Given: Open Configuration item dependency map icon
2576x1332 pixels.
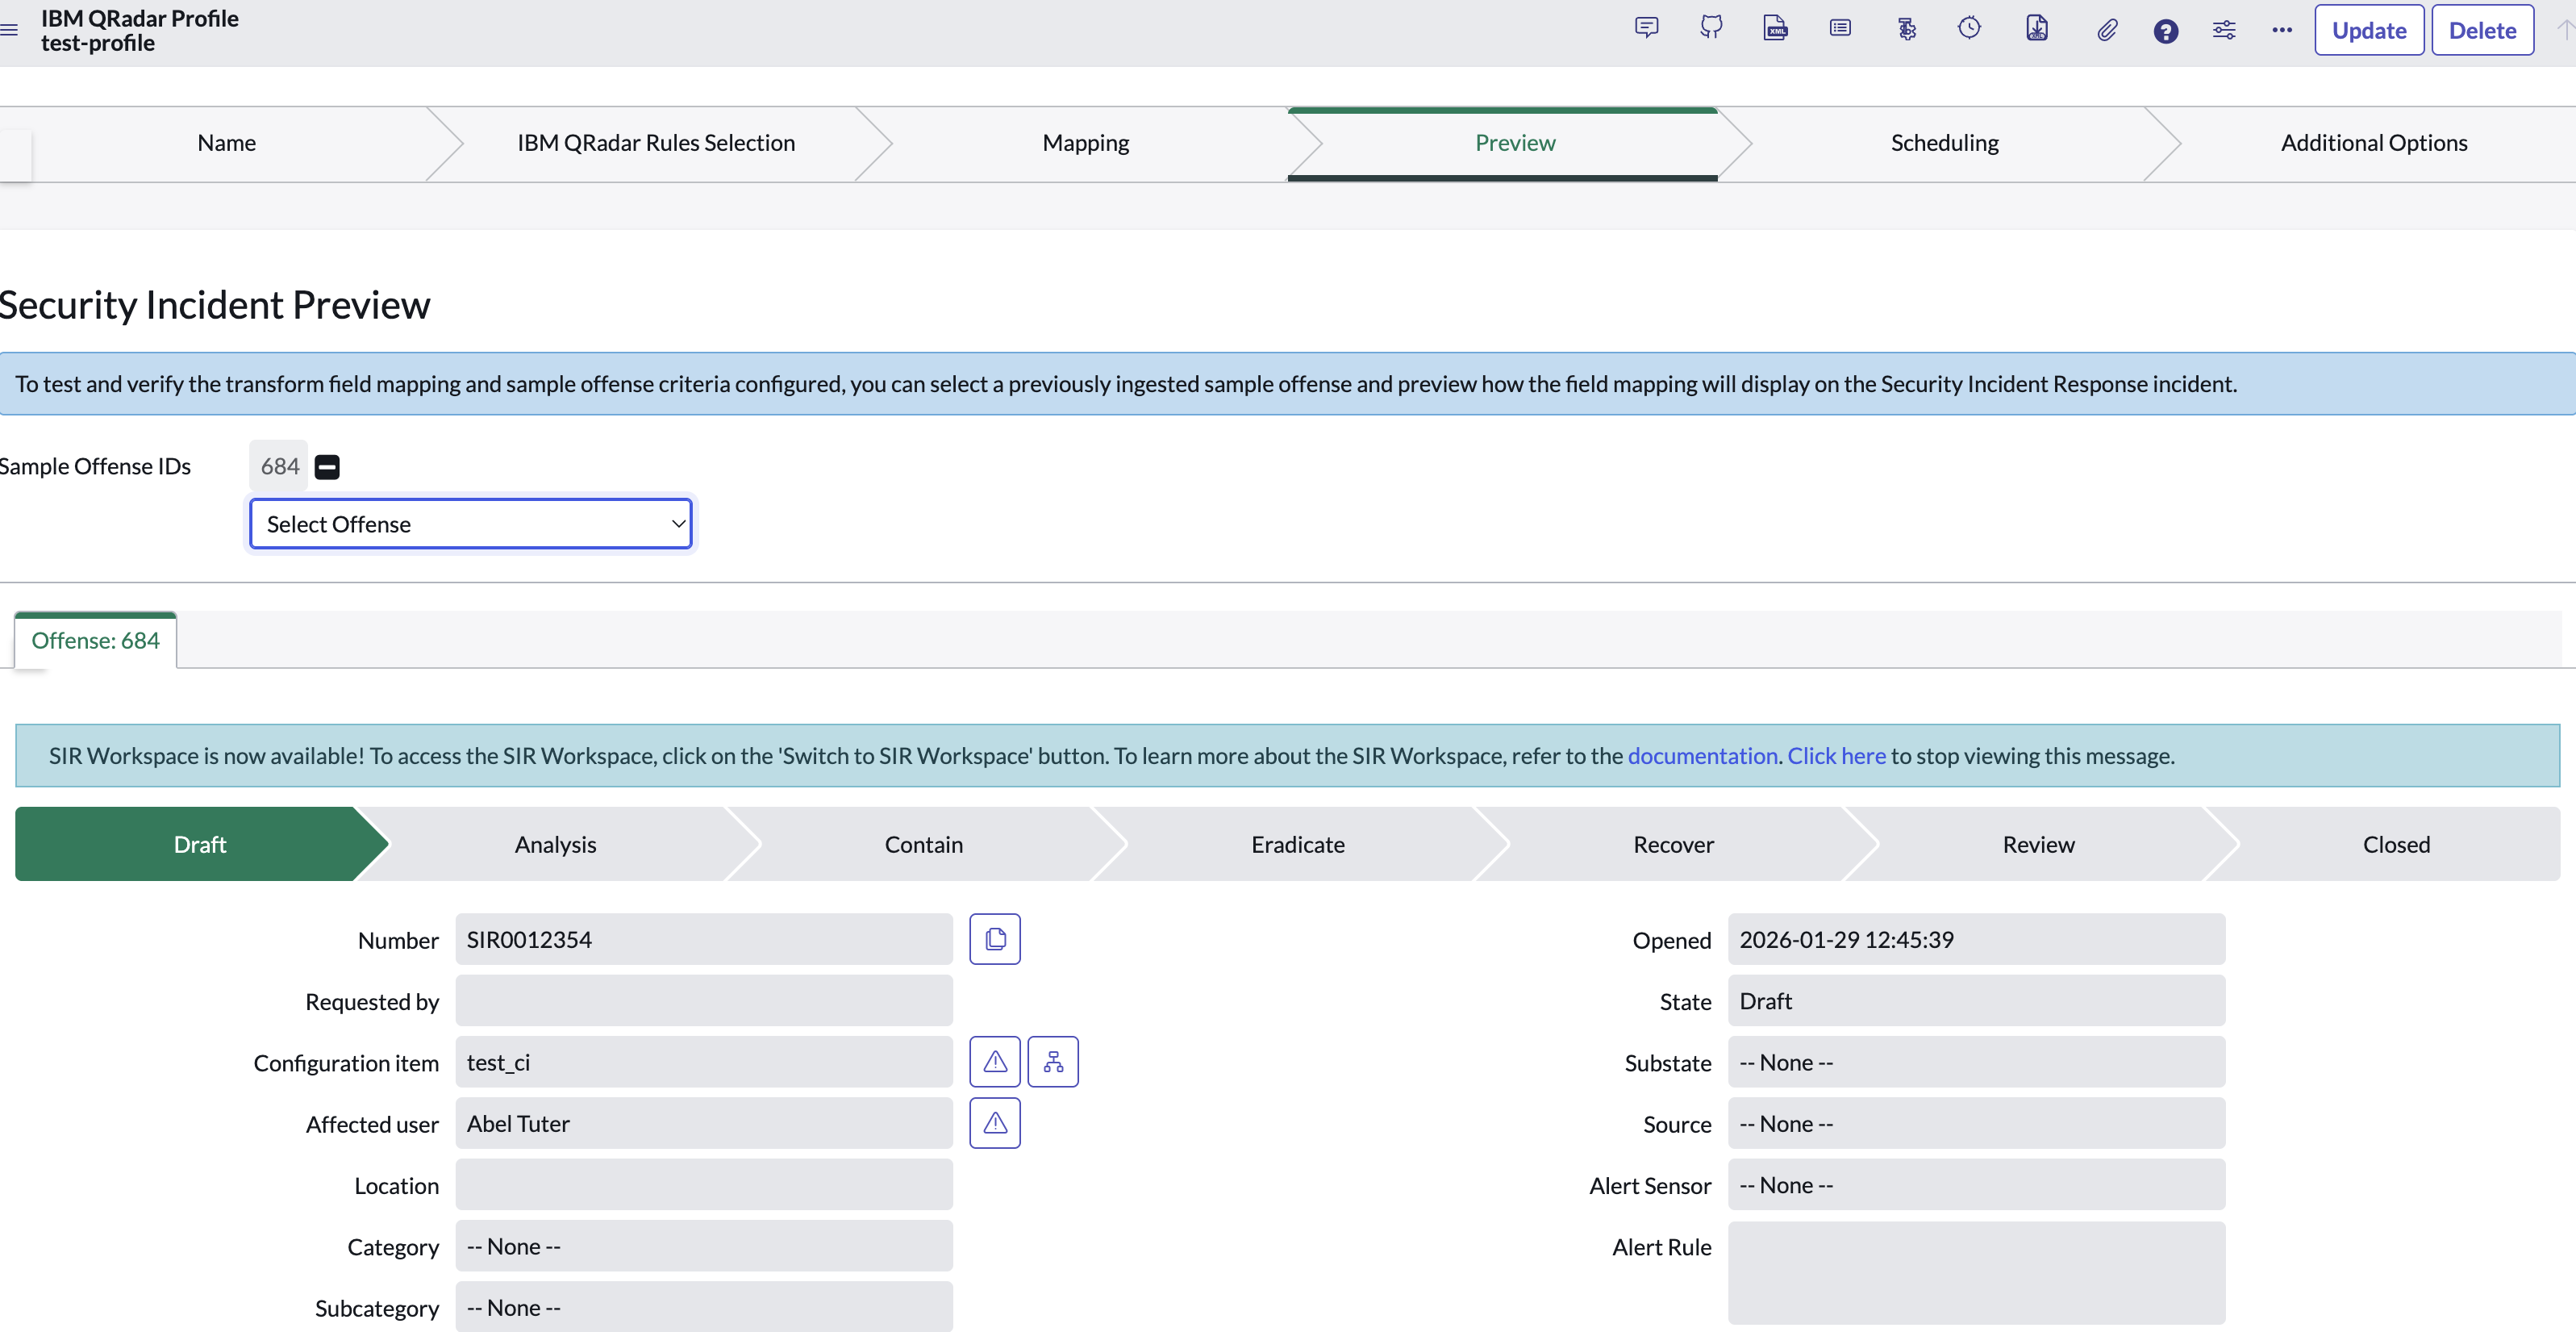Looking at the screenshot, I should [1053, 1062].
